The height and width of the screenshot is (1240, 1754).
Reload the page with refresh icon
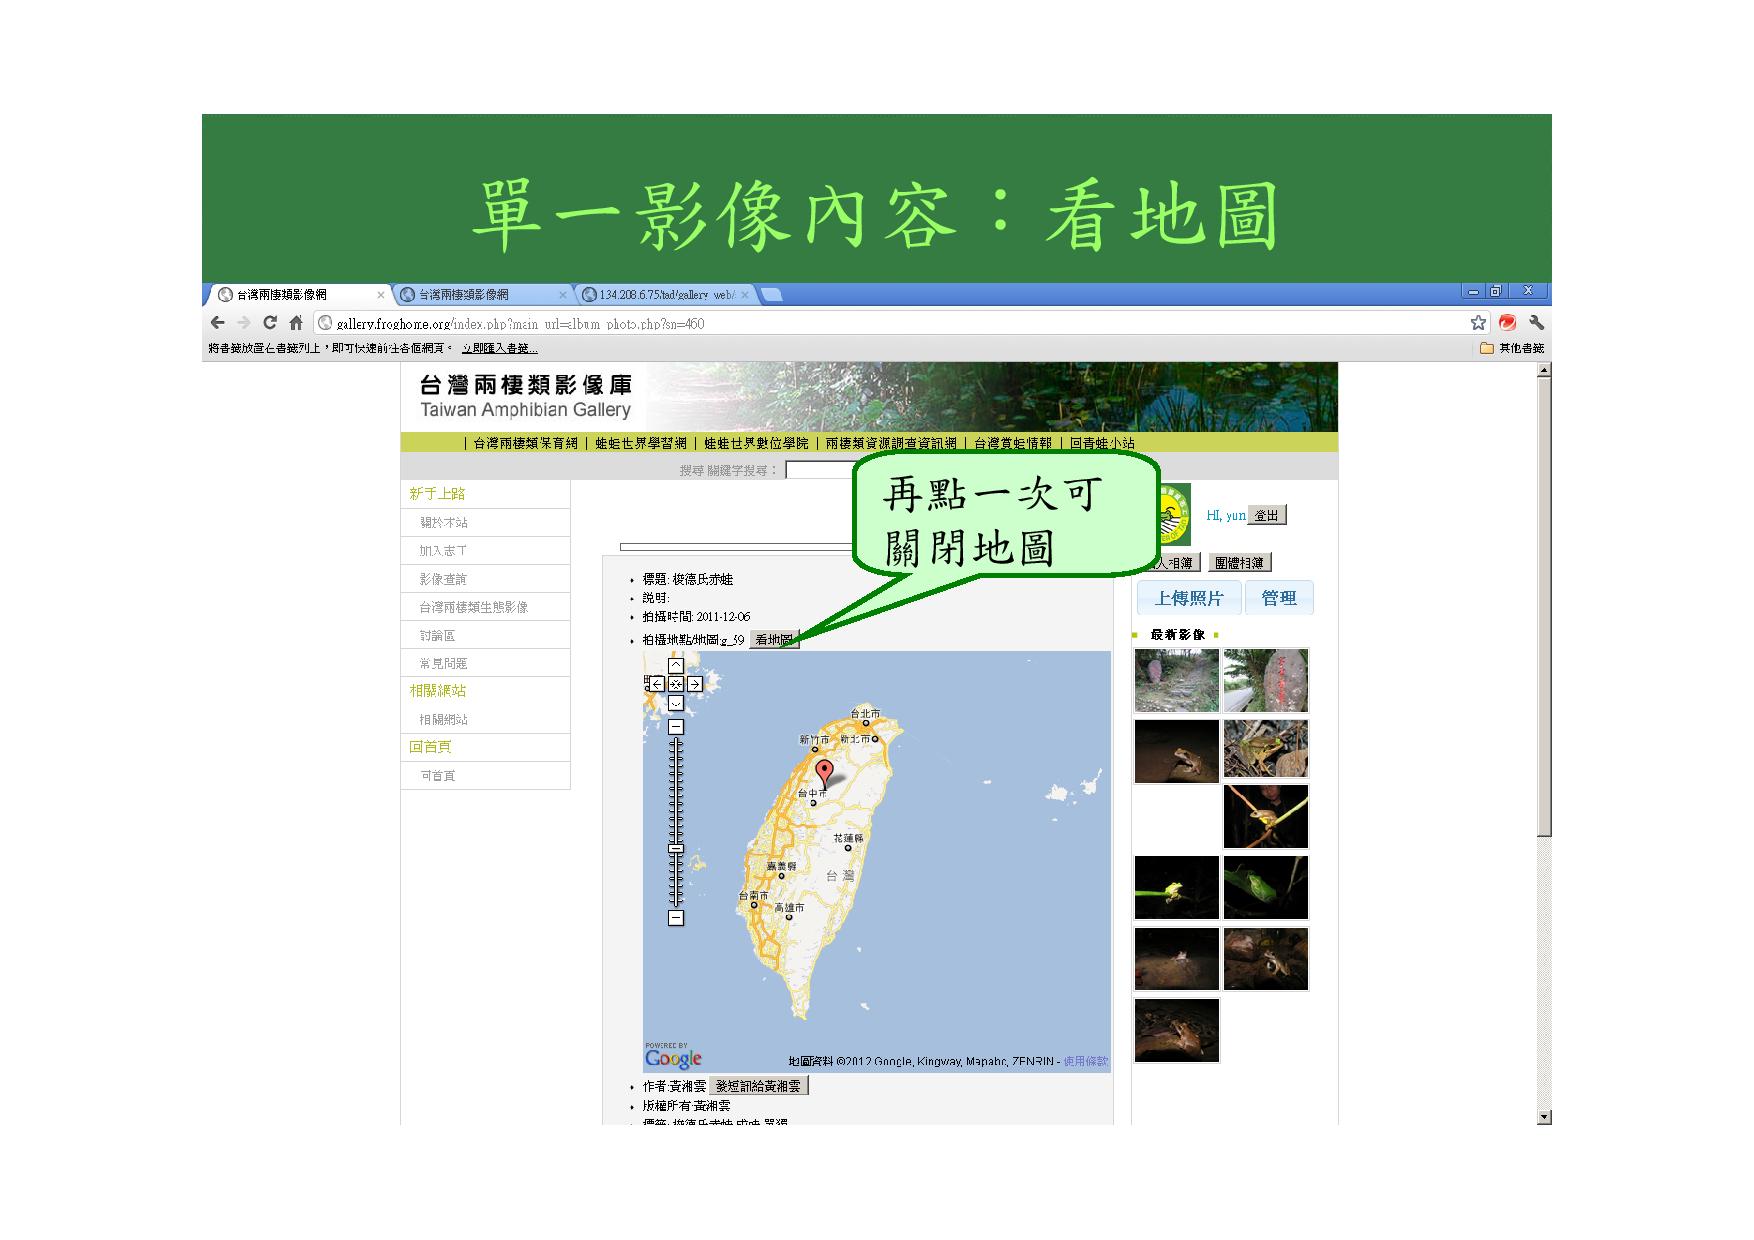tap(269, 323)
